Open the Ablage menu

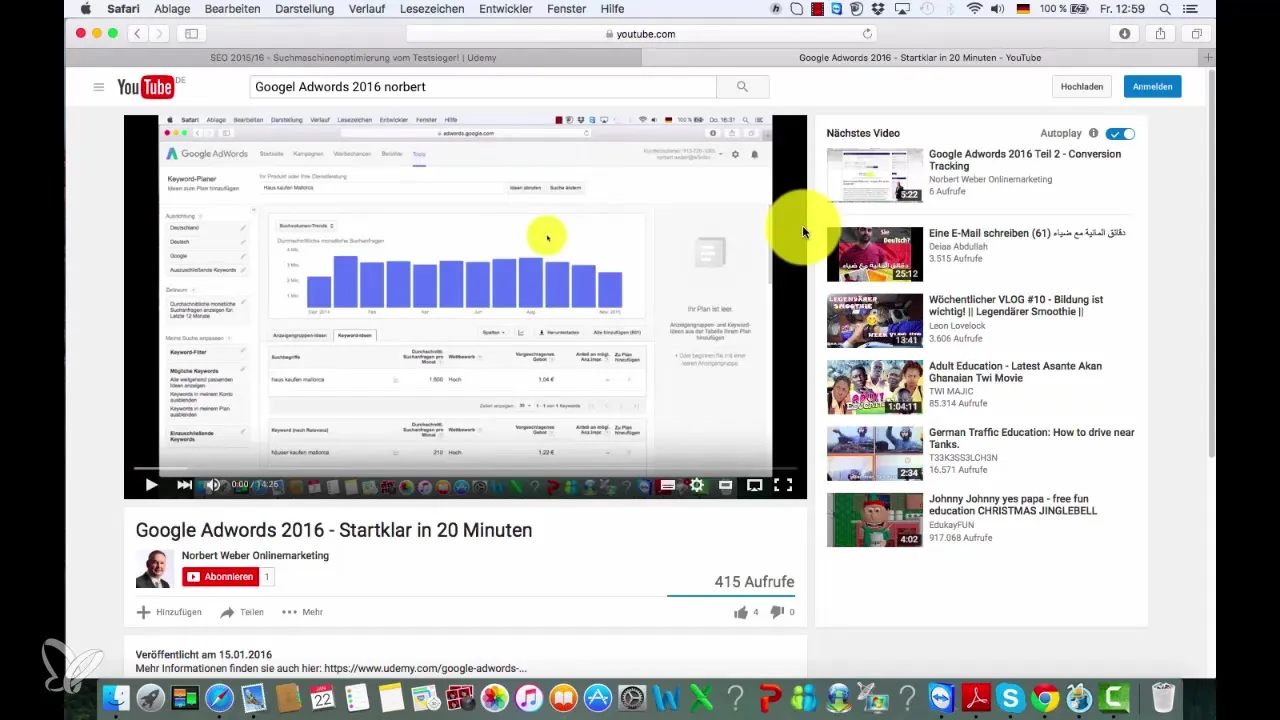[x=171, y=9]
